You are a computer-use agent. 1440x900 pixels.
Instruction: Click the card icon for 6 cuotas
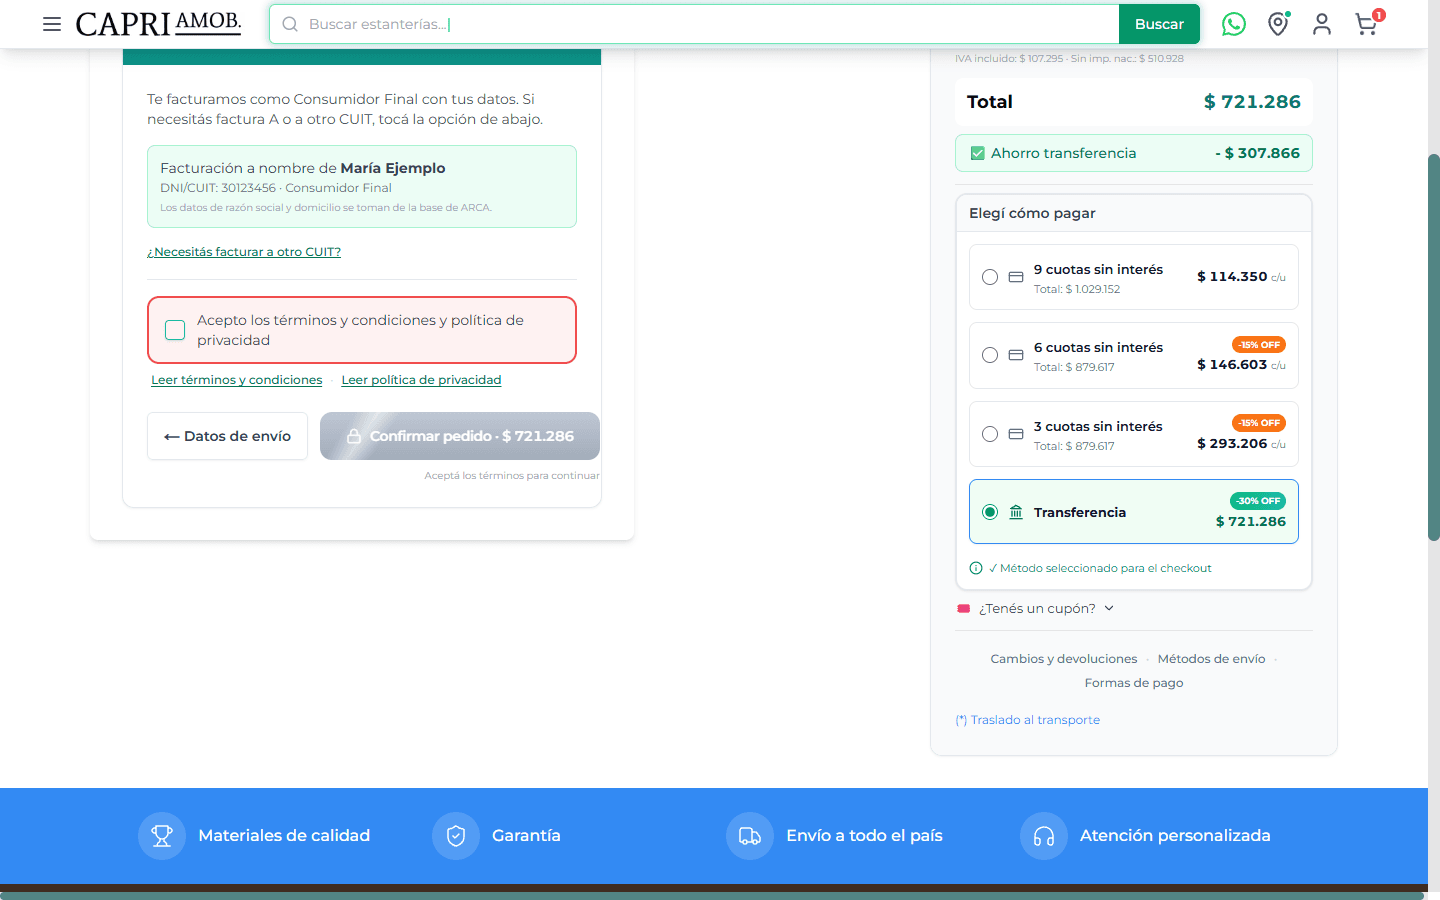tap(1016, 355)
